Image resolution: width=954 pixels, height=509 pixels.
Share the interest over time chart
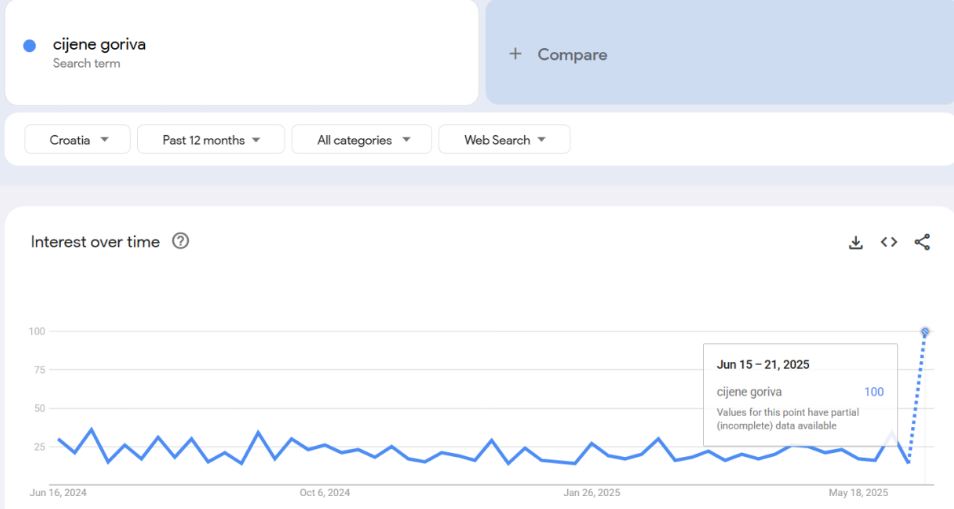[x=922, y=242]
